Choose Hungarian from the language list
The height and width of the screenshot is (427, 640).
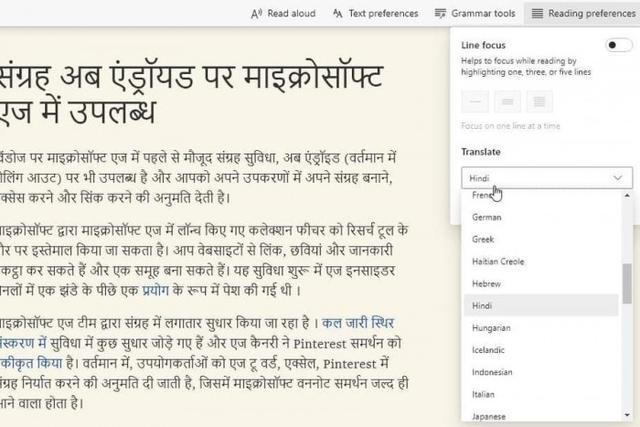tap(541, 328)
